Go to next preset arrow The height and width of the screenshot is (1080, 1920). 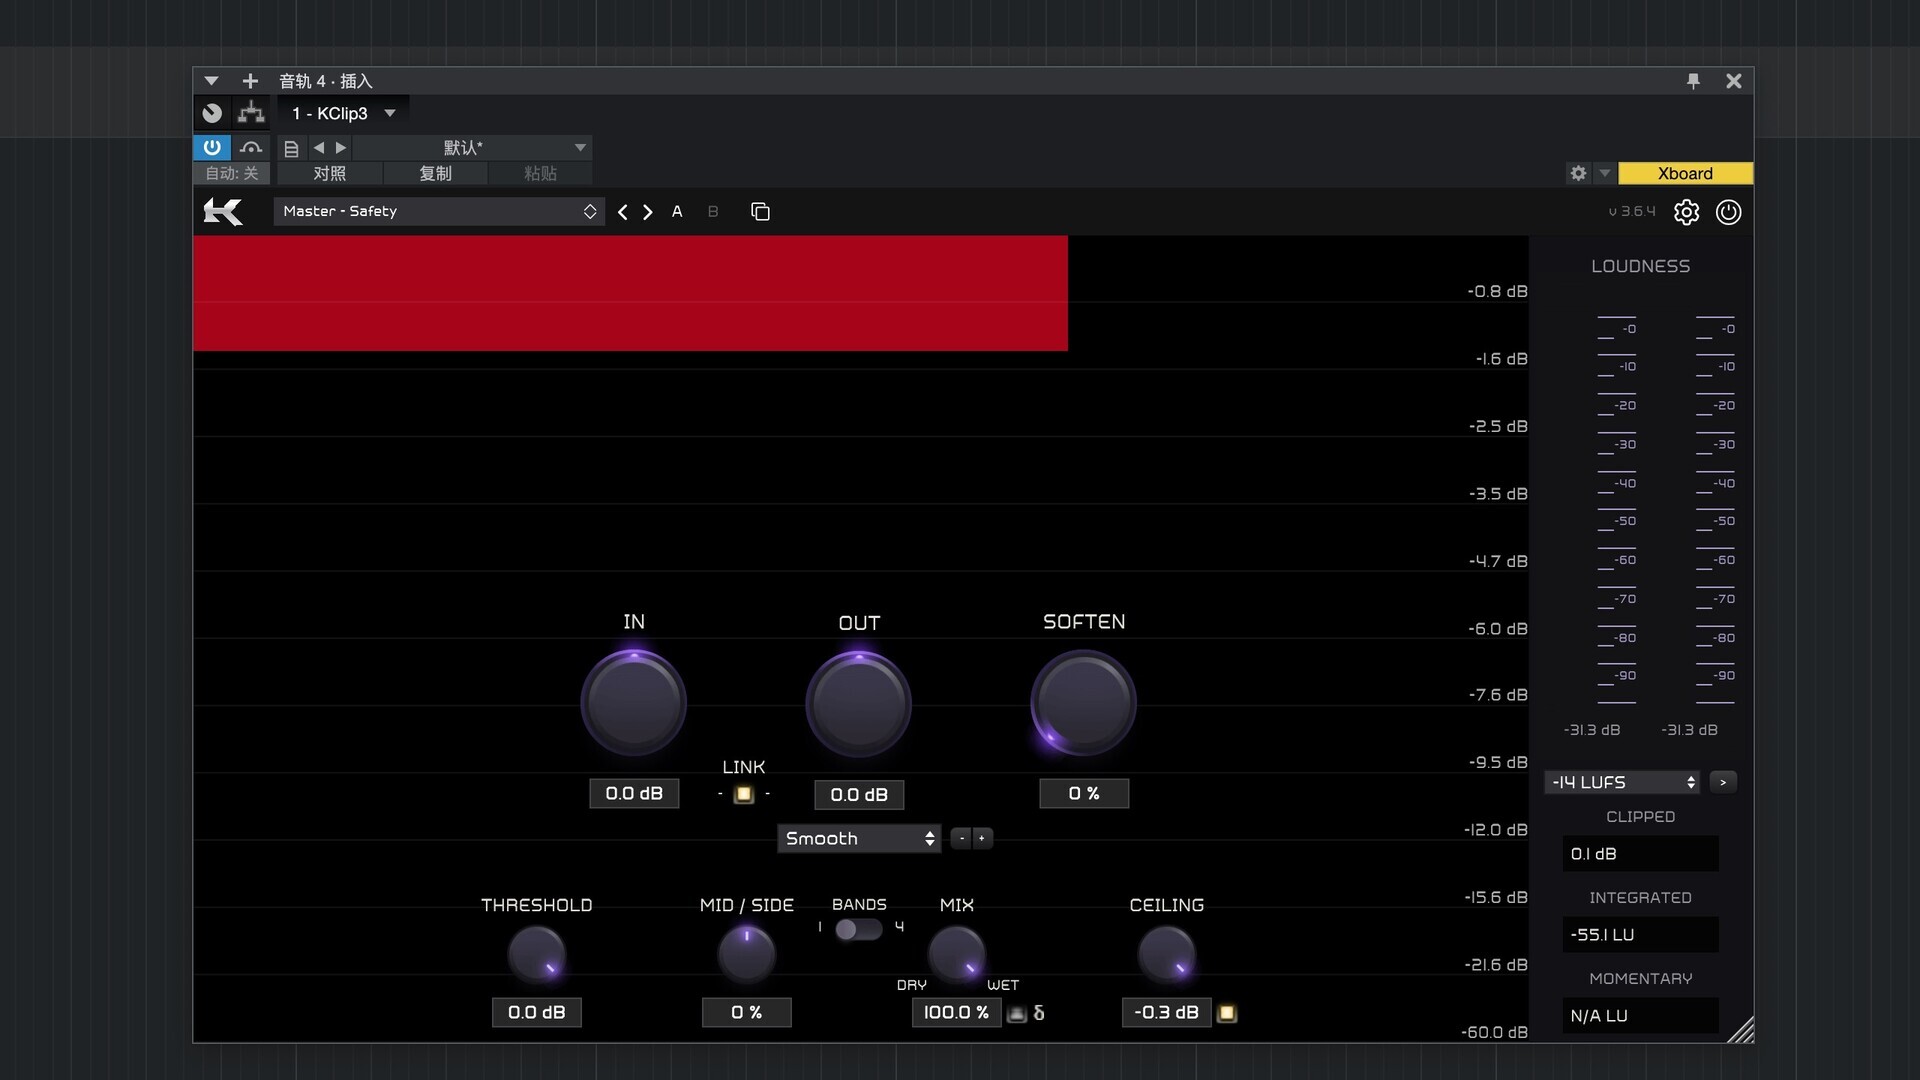(x=648, y=212)
